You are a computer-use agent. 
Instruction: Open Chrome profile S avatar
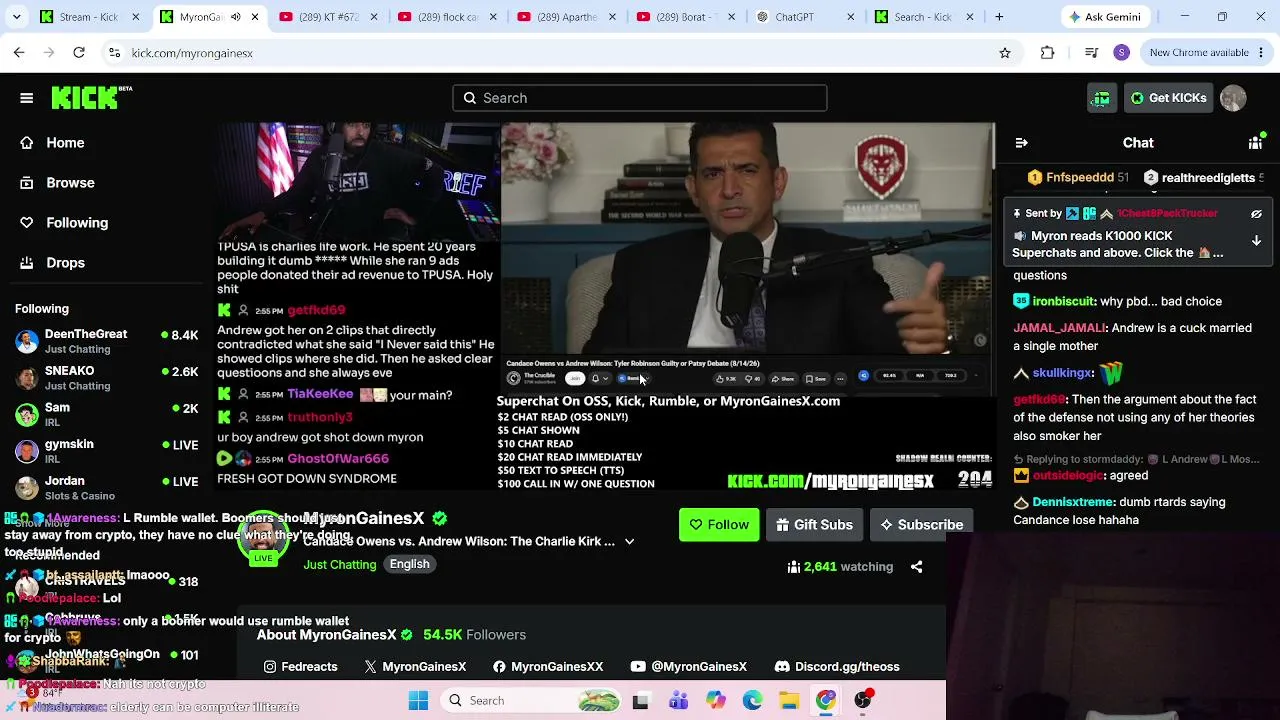tap(1122, 53)
